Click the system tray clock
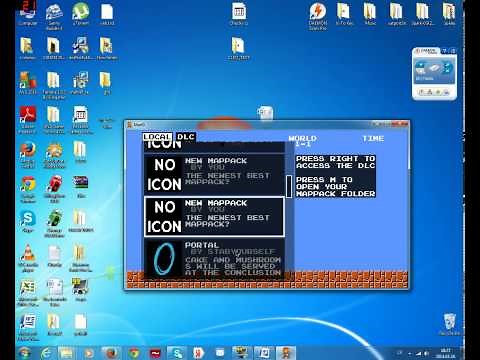Screen dimensions: 480x360 (446, 353)
